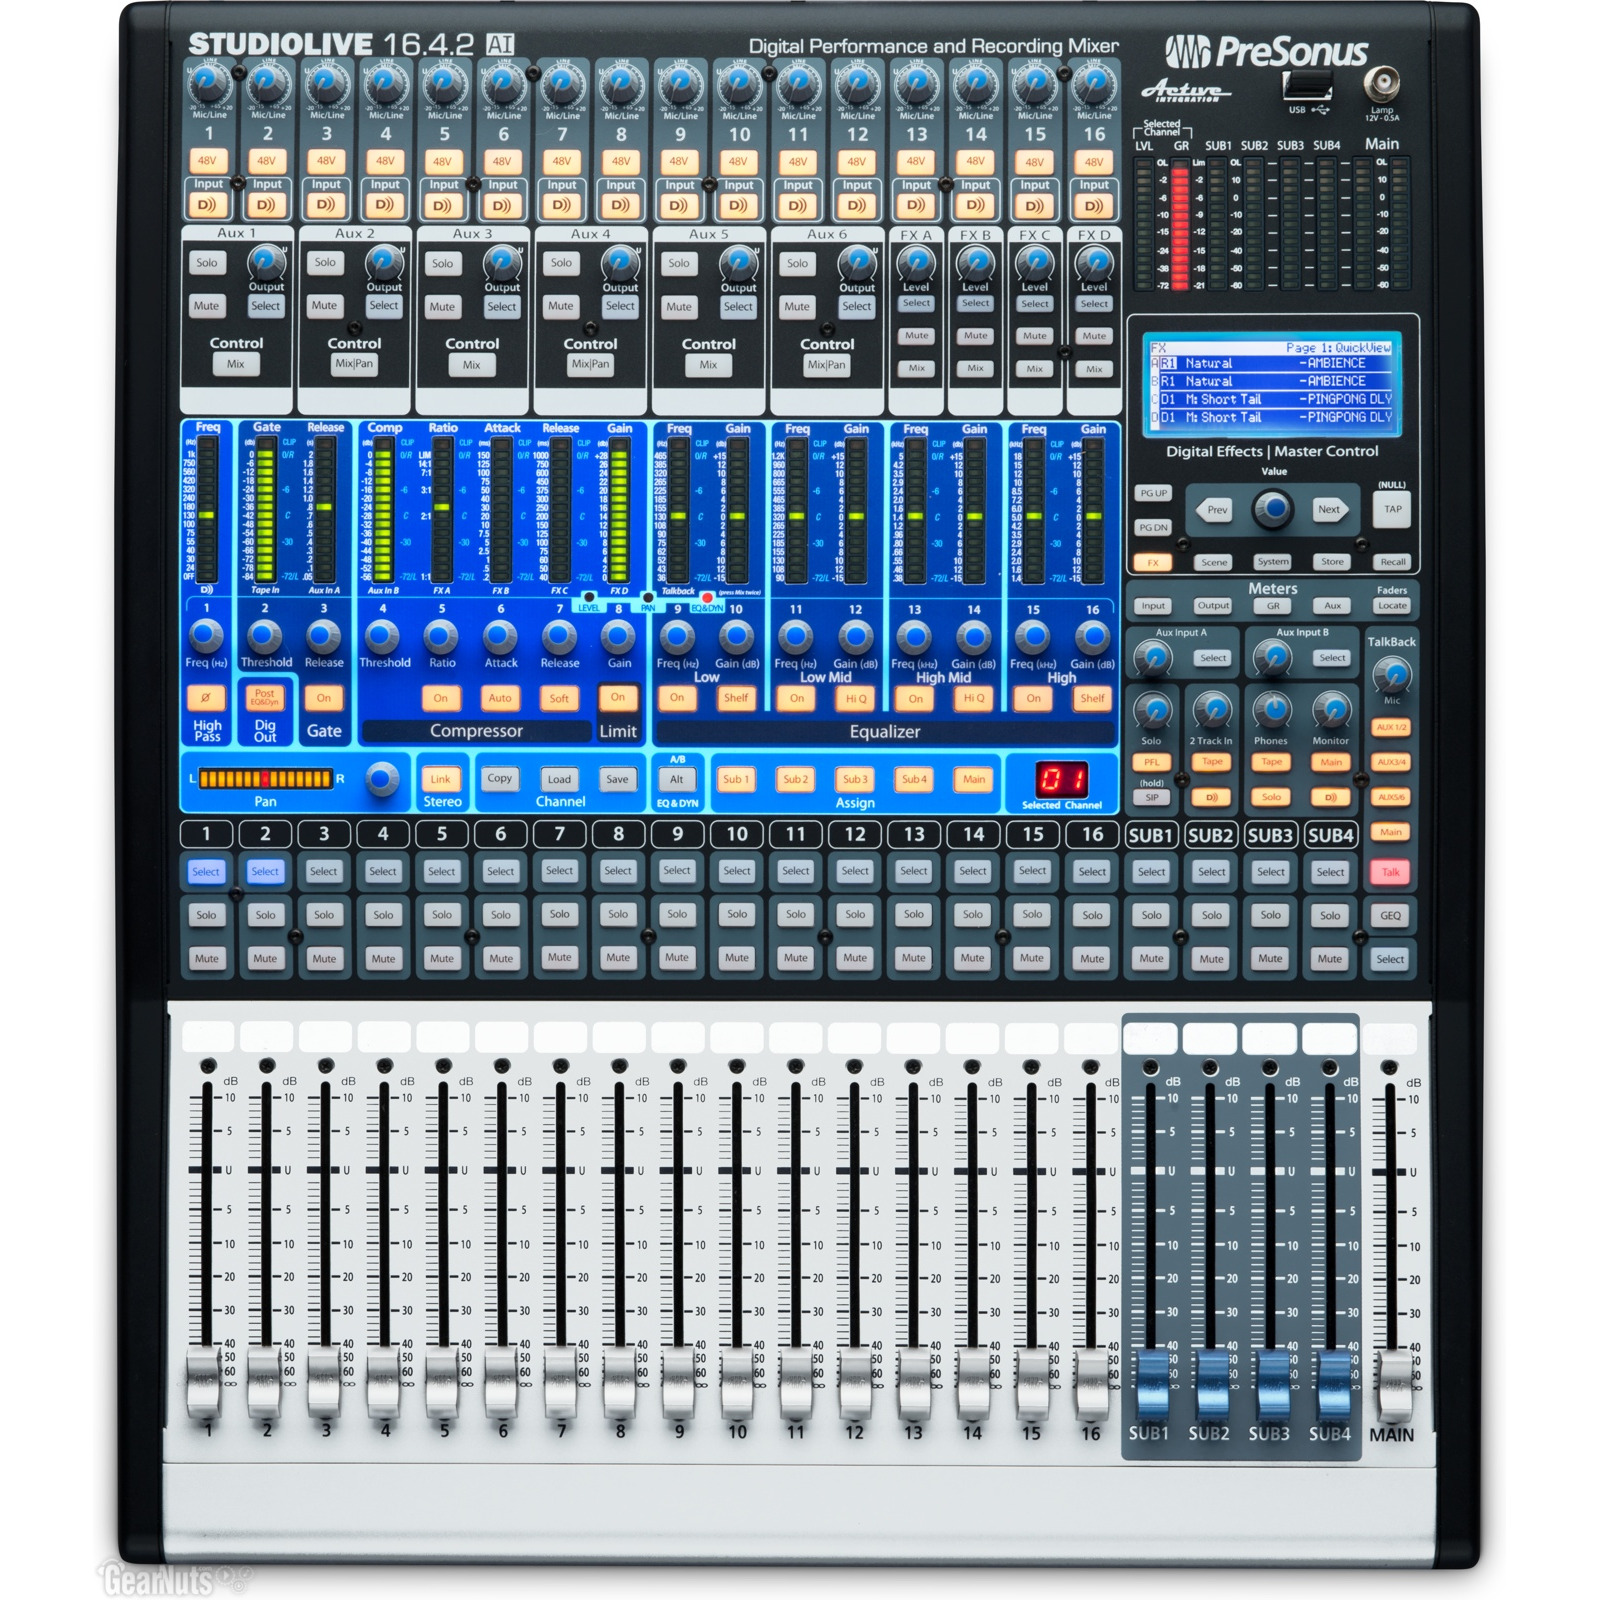Click the USB port under the PreSonus logo
The width and height of the screenshot is (1600, 1600).
pos(1307,86)
